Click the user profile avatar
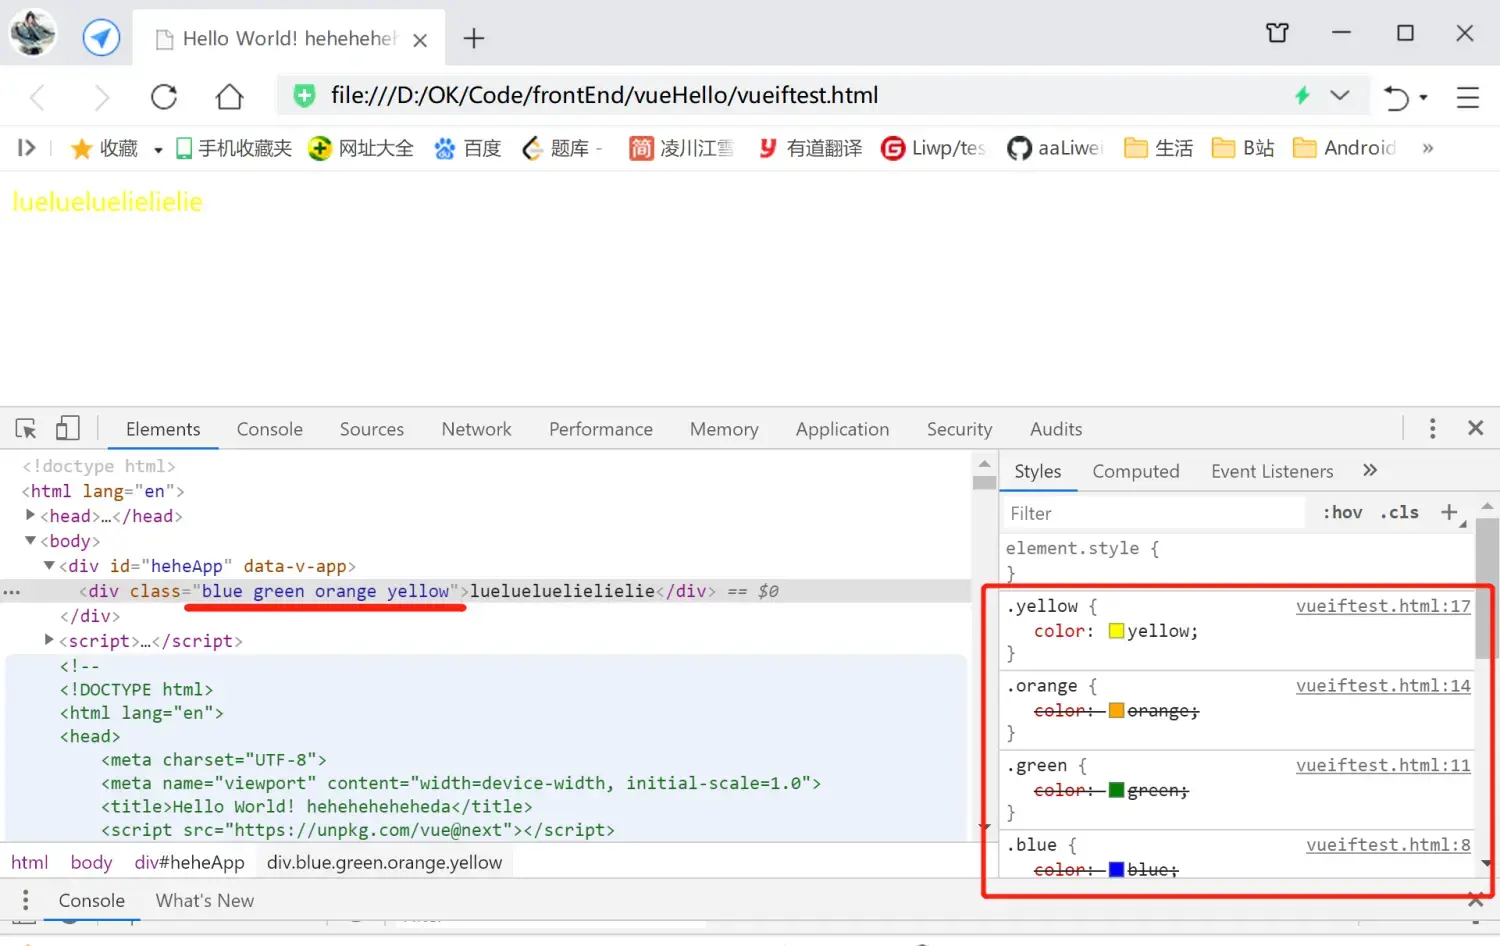The height and width of the screenshot is (946, 1500). (x=33, y=33)
